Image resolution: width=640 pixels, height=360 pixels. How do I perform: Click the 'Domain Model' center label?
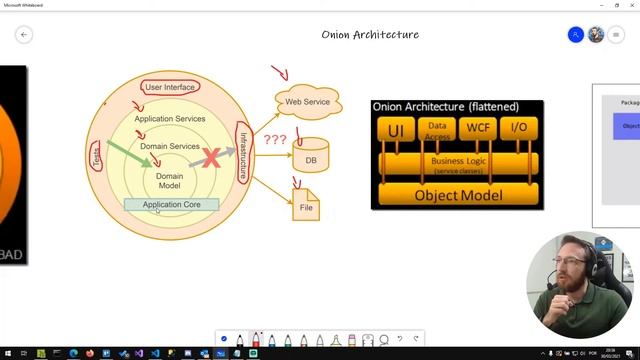[x=169, y=181]
